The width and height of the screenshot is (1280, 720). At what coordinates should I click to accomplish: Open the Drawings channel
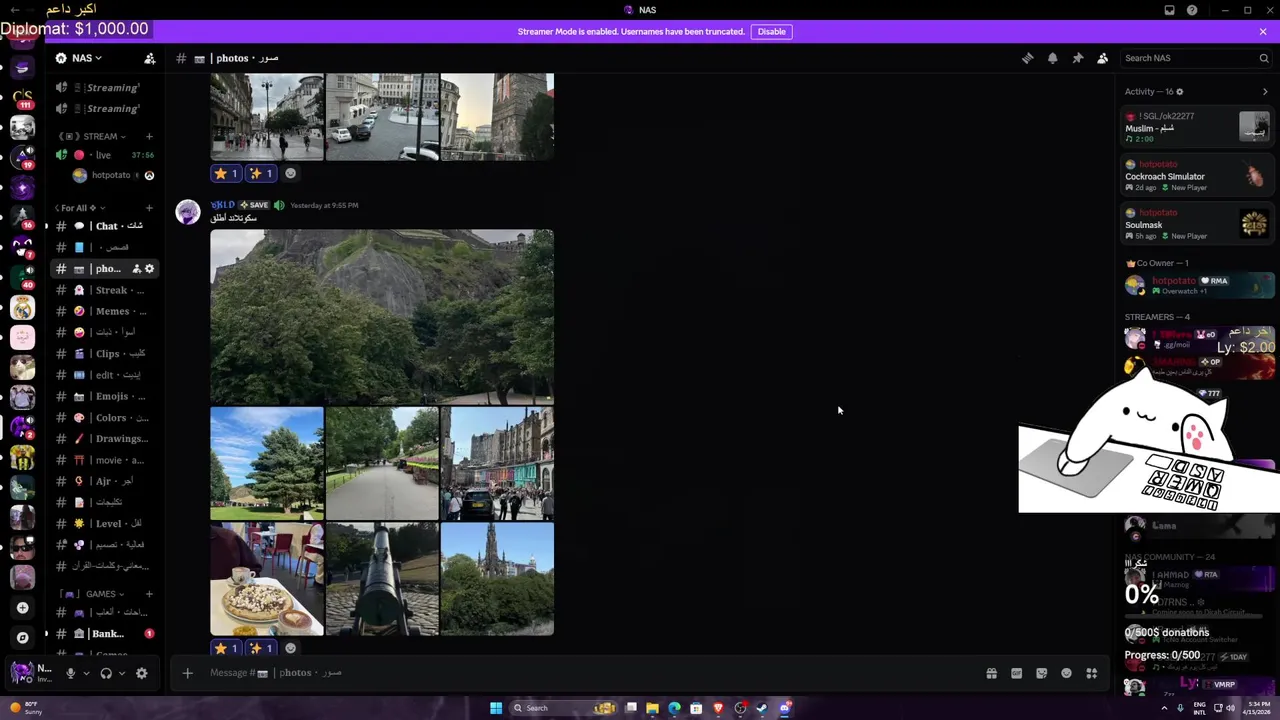click(104, 439)
